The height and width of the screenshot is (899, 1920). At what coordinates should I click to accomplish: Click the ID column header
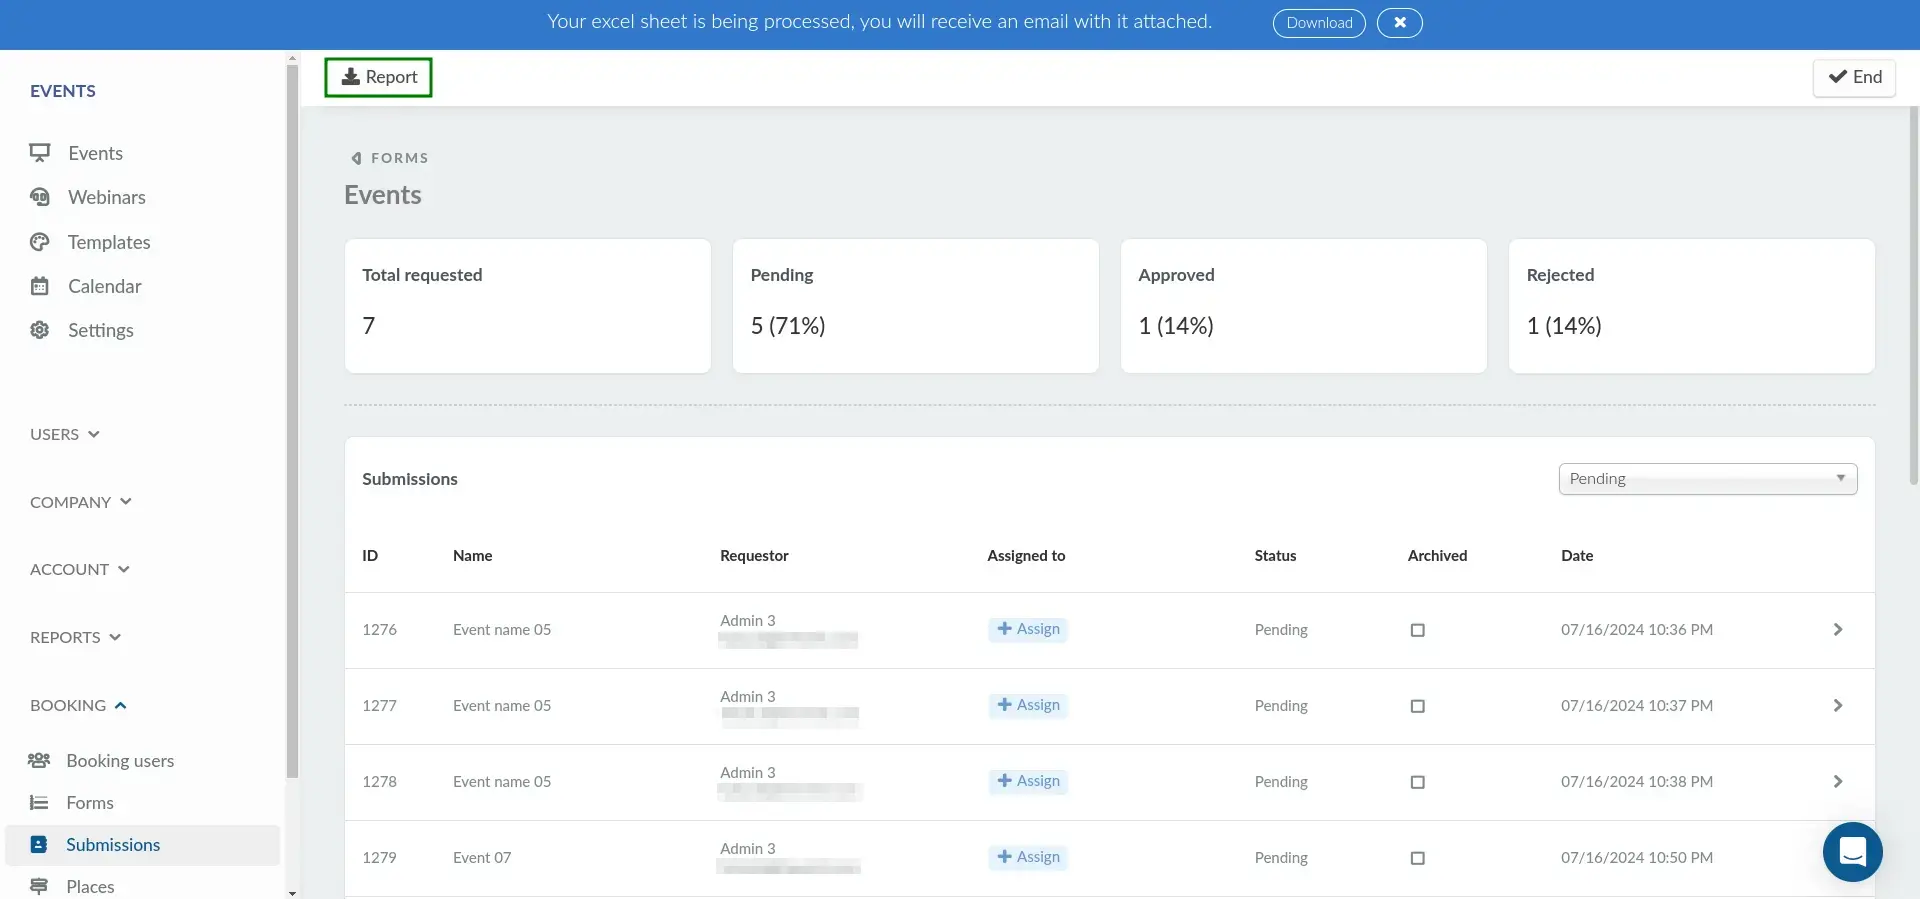[370, 556]
